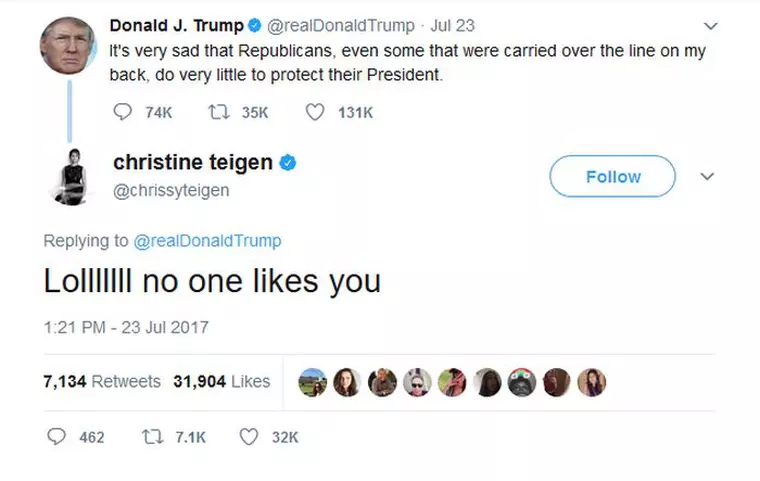Open Donald Trump's profile picture
Viewport: 760px width, 481px height.
(69, 46)
